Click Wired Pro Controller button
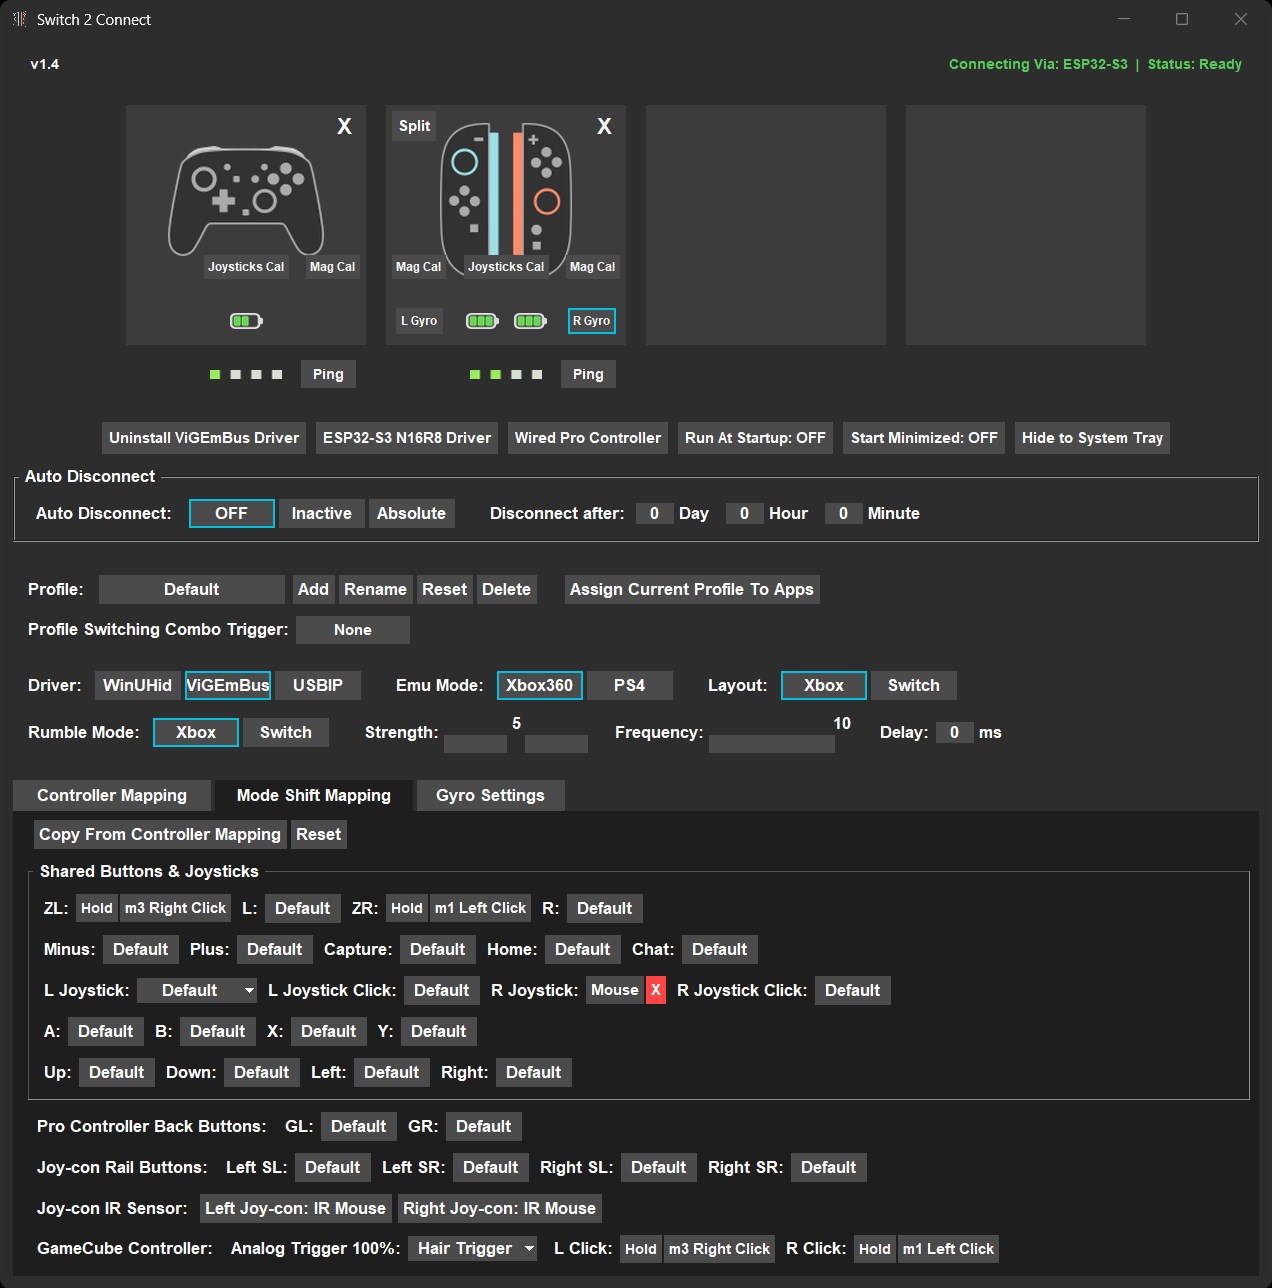 pos(588,438)
